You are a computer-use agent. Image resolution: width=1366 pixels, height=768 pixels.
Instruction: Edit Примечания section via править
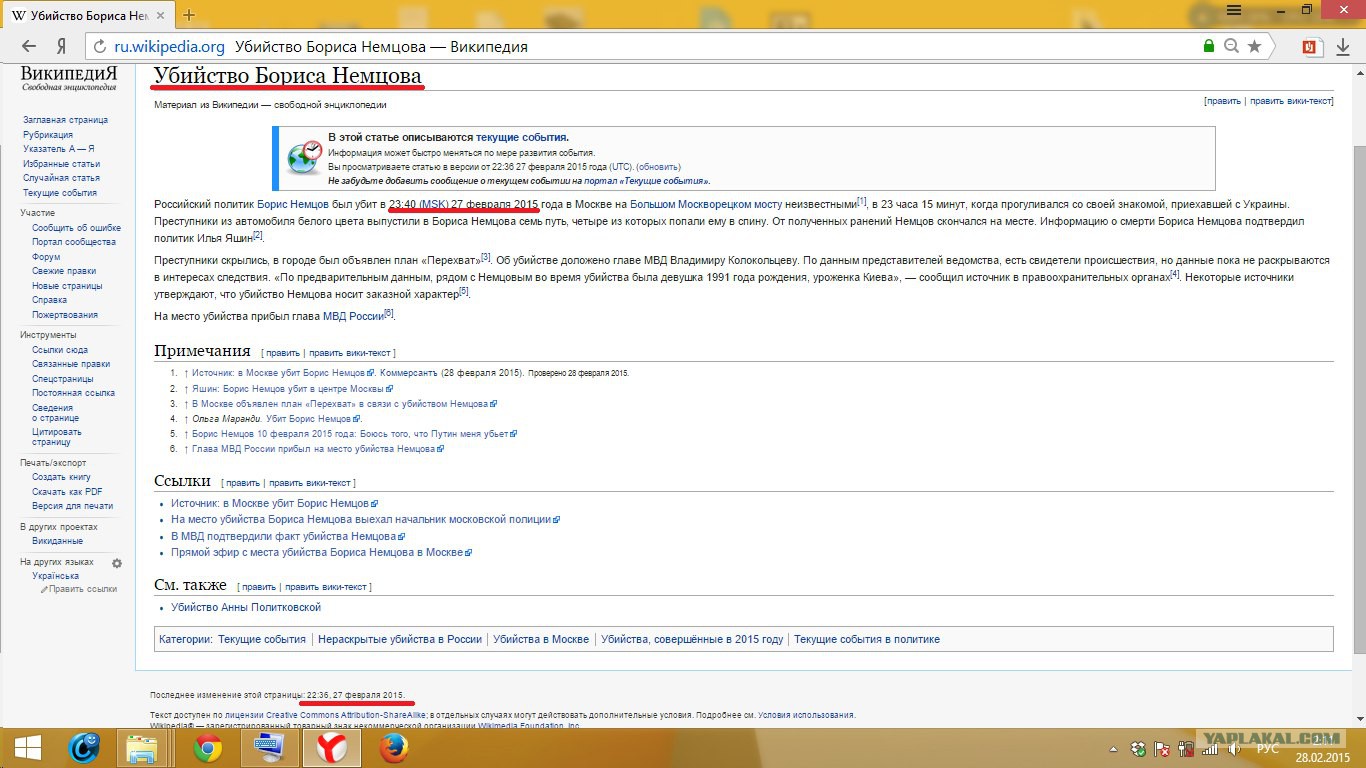click(x=283, y=353)
